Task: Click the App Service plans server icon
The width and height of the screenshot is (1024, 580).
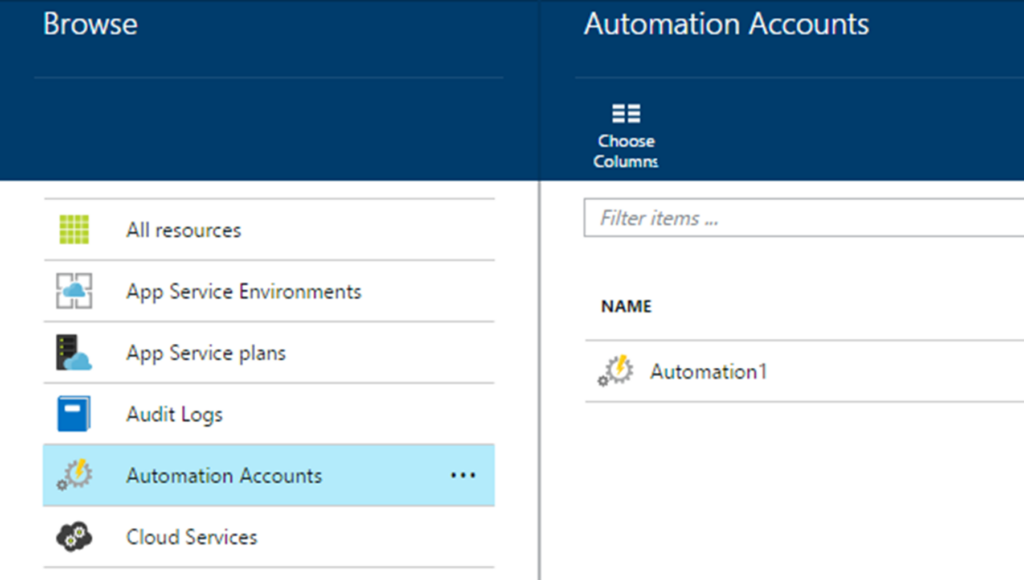Action: 73,353
